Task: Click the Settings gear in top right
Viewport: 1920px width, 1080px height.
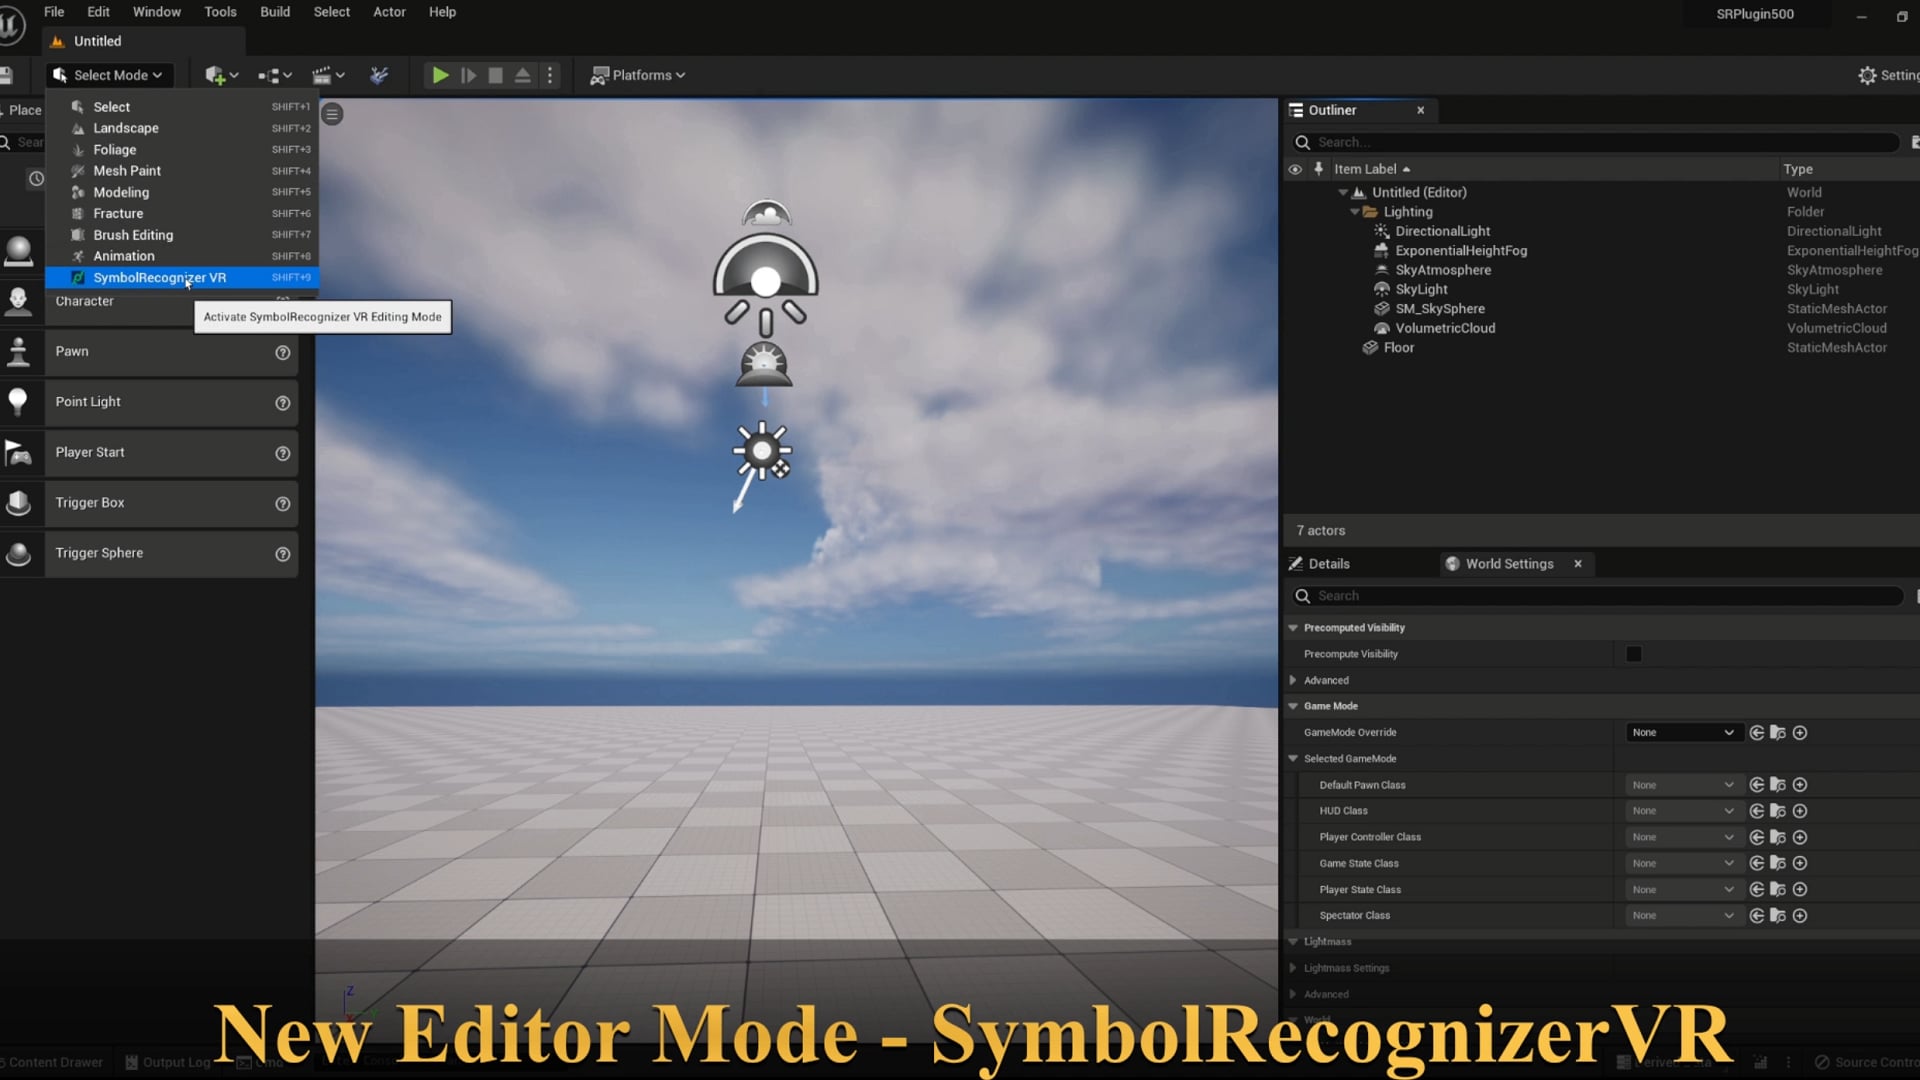Action: tap(1868, 75)
